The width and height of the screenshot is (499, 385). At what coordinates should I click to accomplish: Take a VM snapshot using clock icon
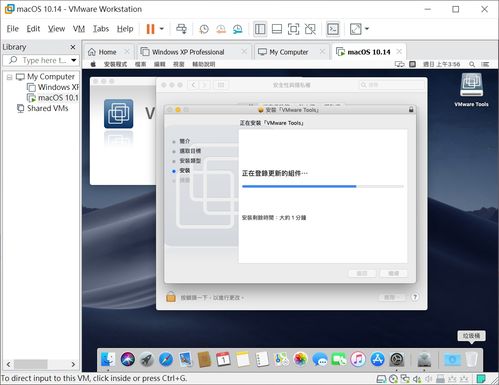click(x=204, y=29)
